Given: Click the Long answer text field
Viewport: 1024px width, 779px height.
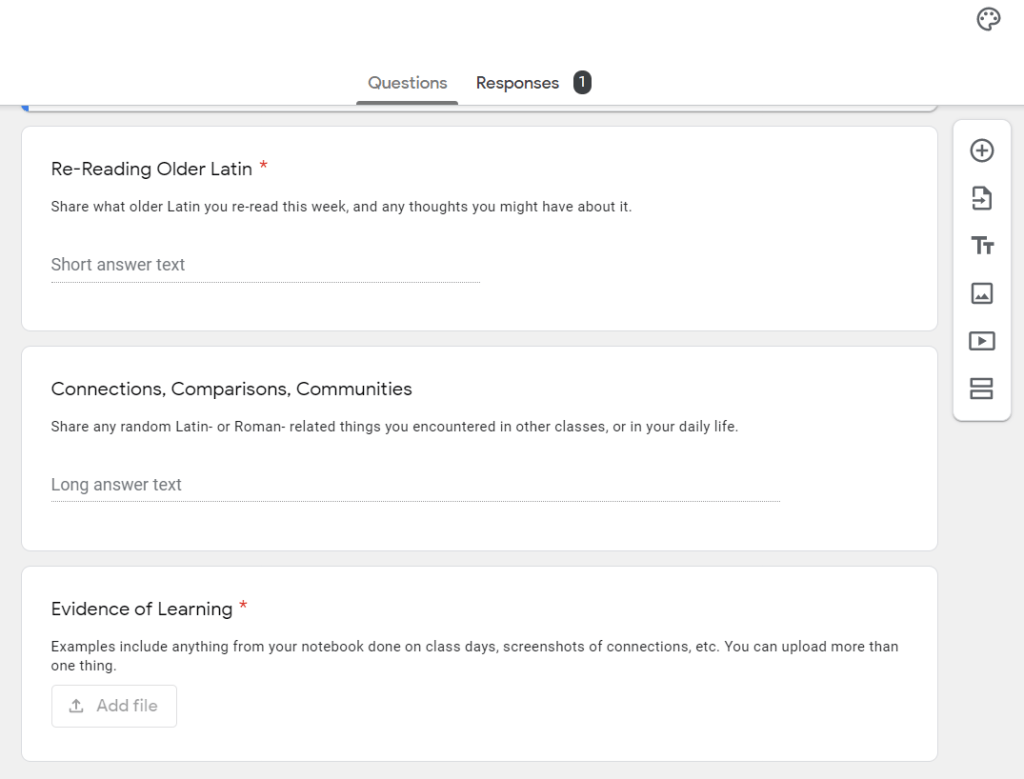Looking at the screenshot, I should [x=415, y=485].
